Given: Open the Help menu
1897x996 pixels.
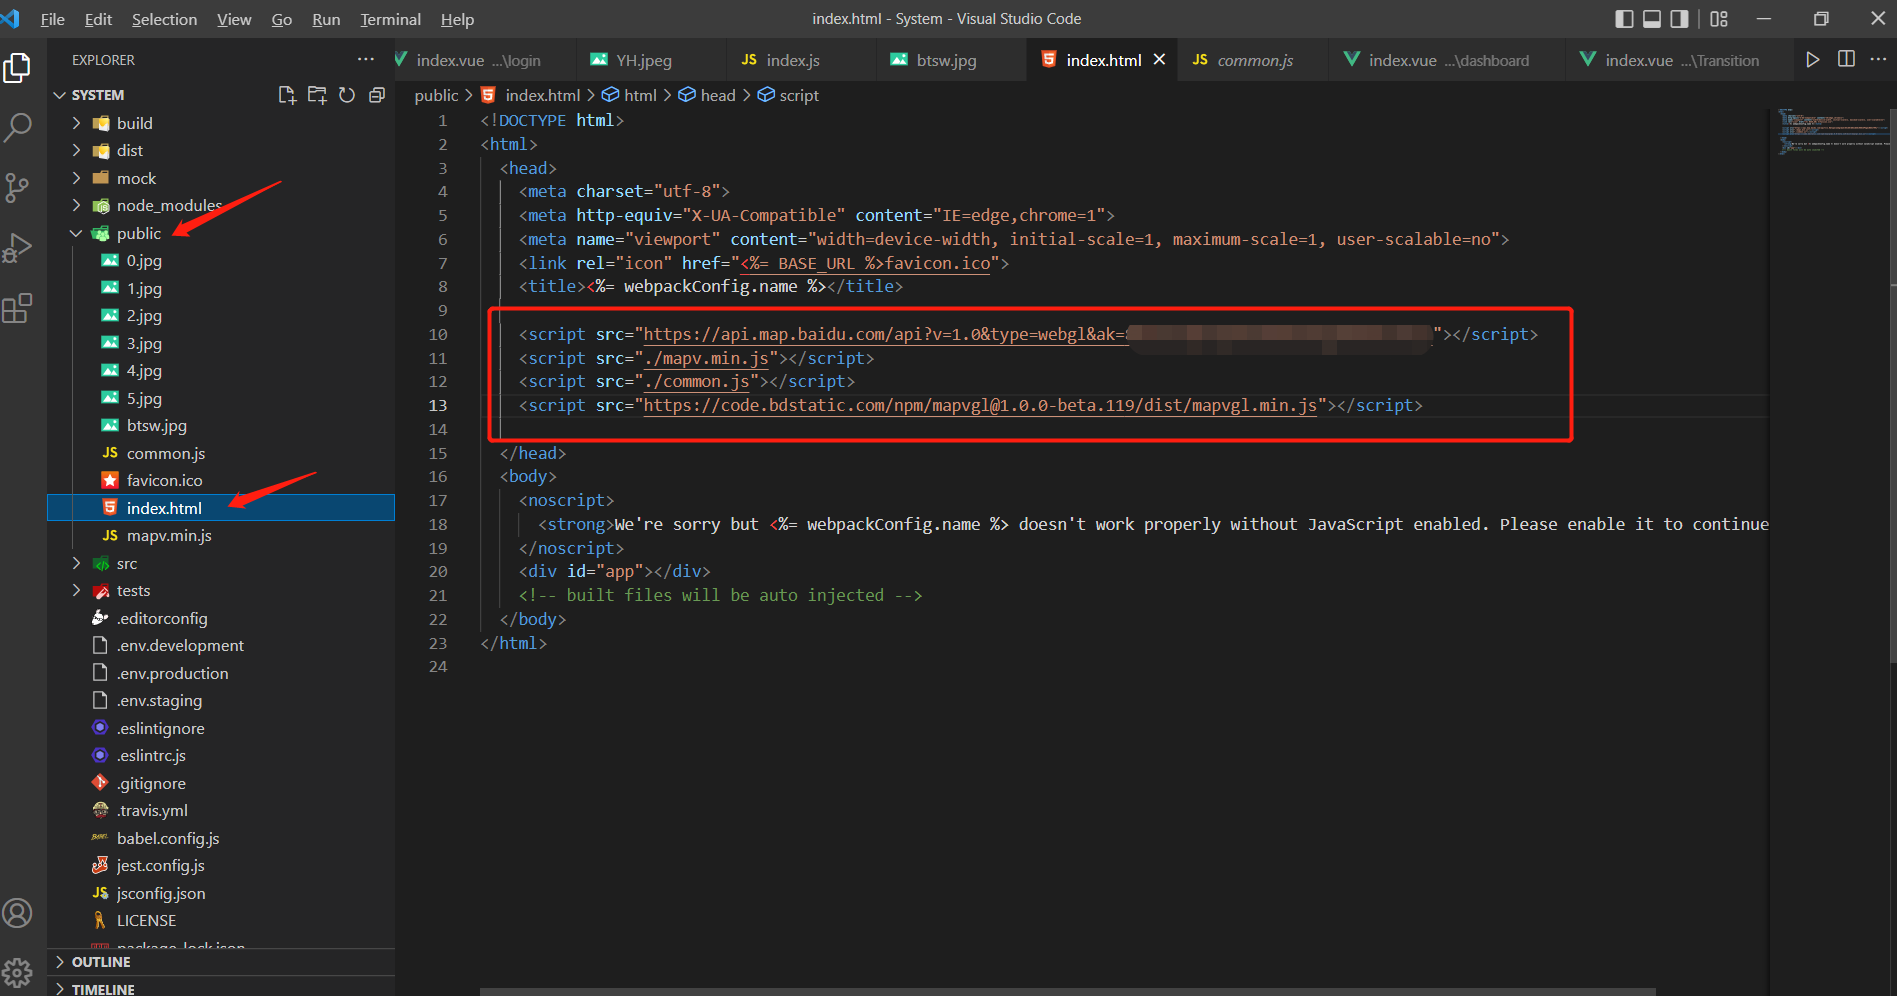Looking at the screenshot, I should 457,19.
